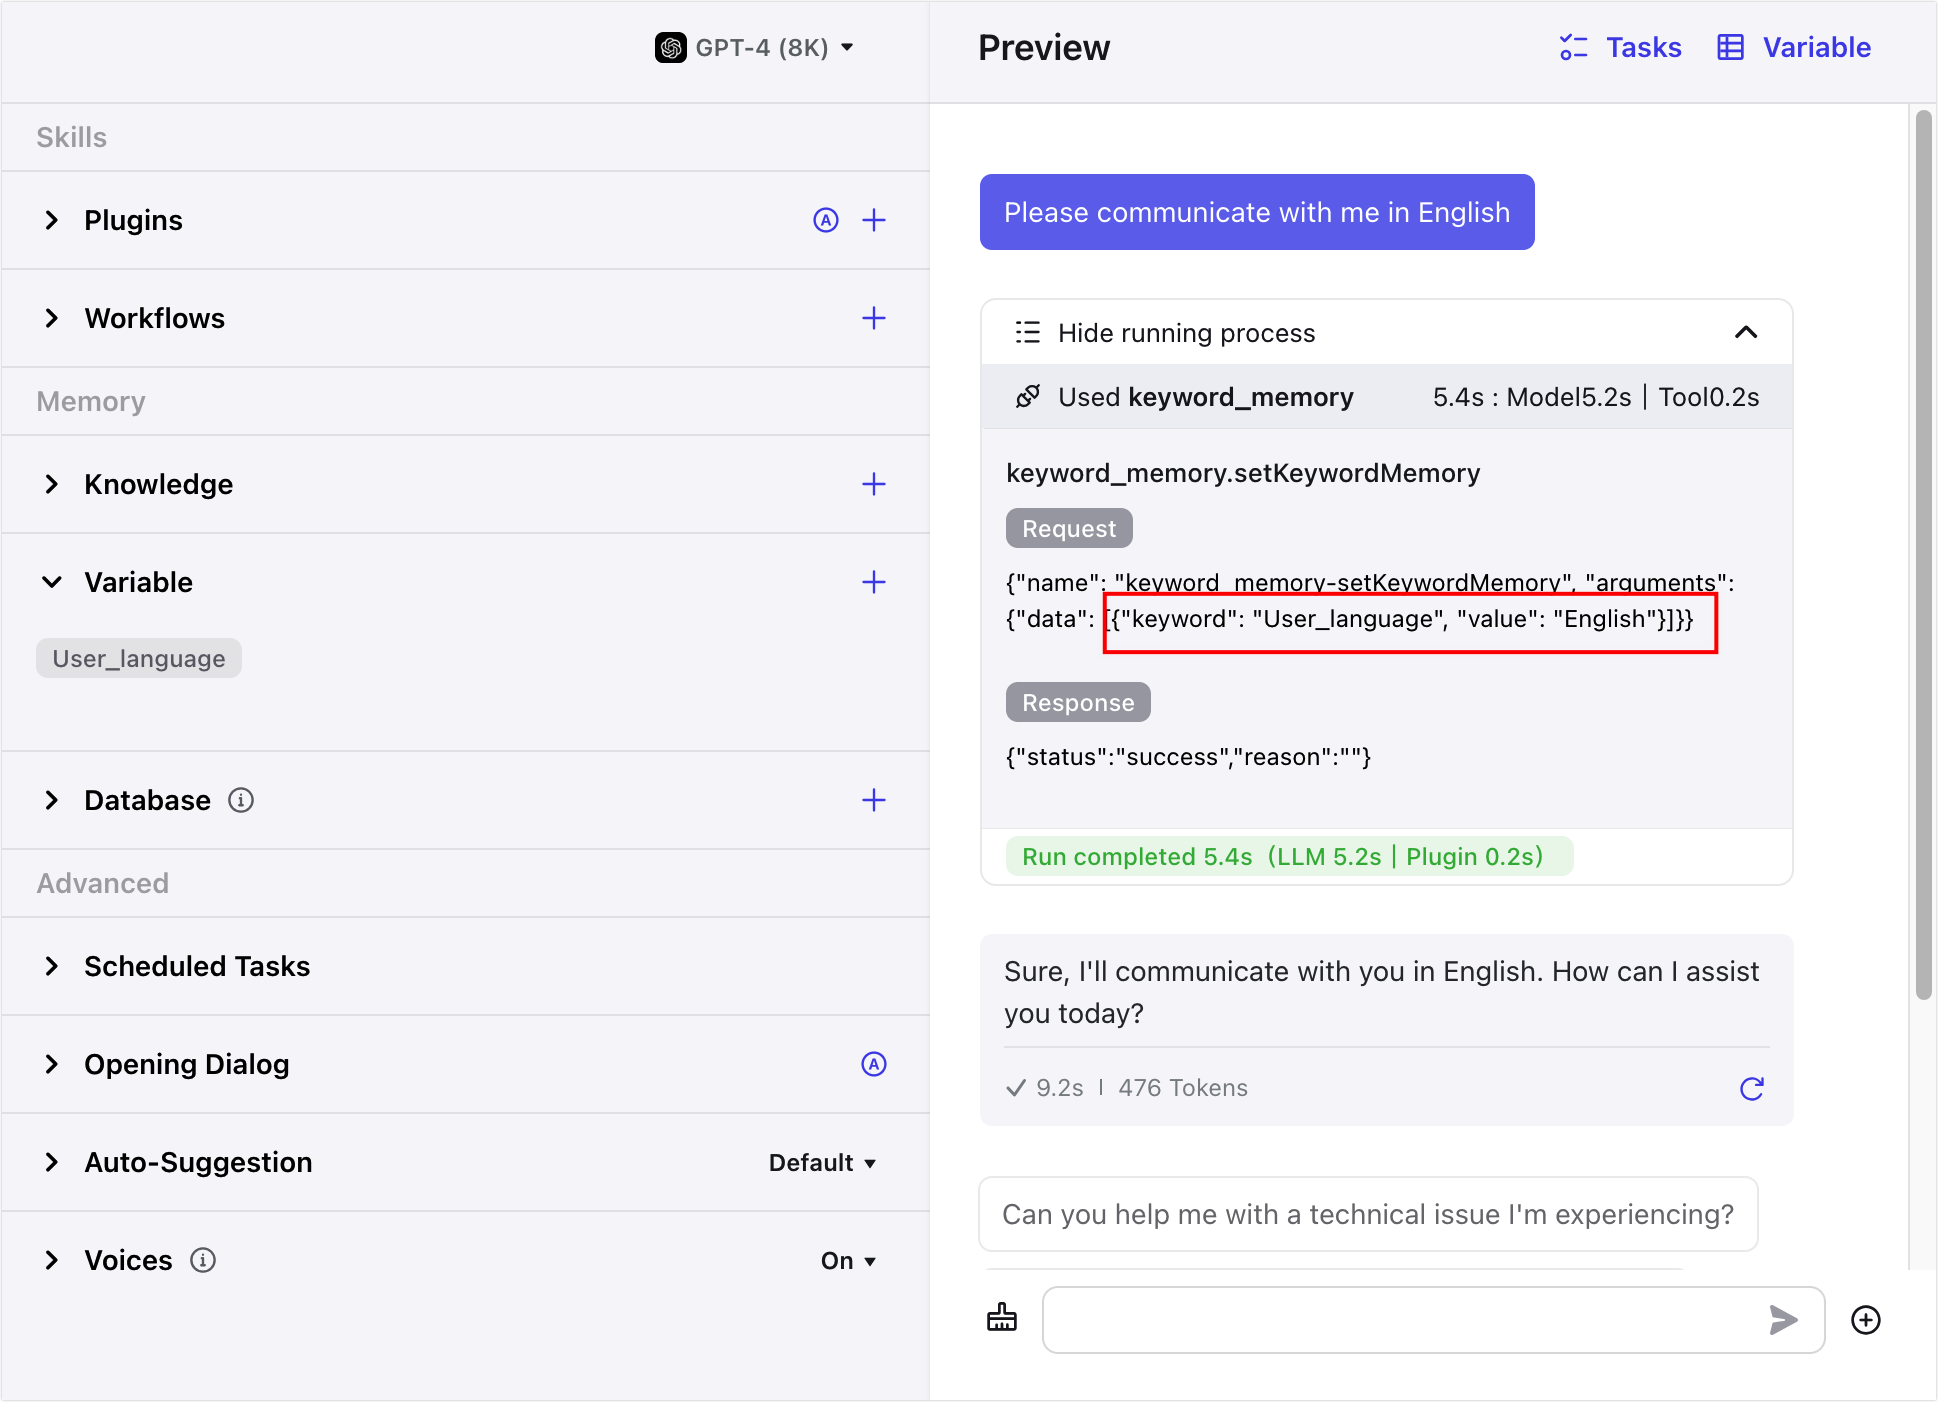Click the Preview panel scrollbar
Image resolution: width=1938 pixels, height=1402 pixels.
(1924, 555)
